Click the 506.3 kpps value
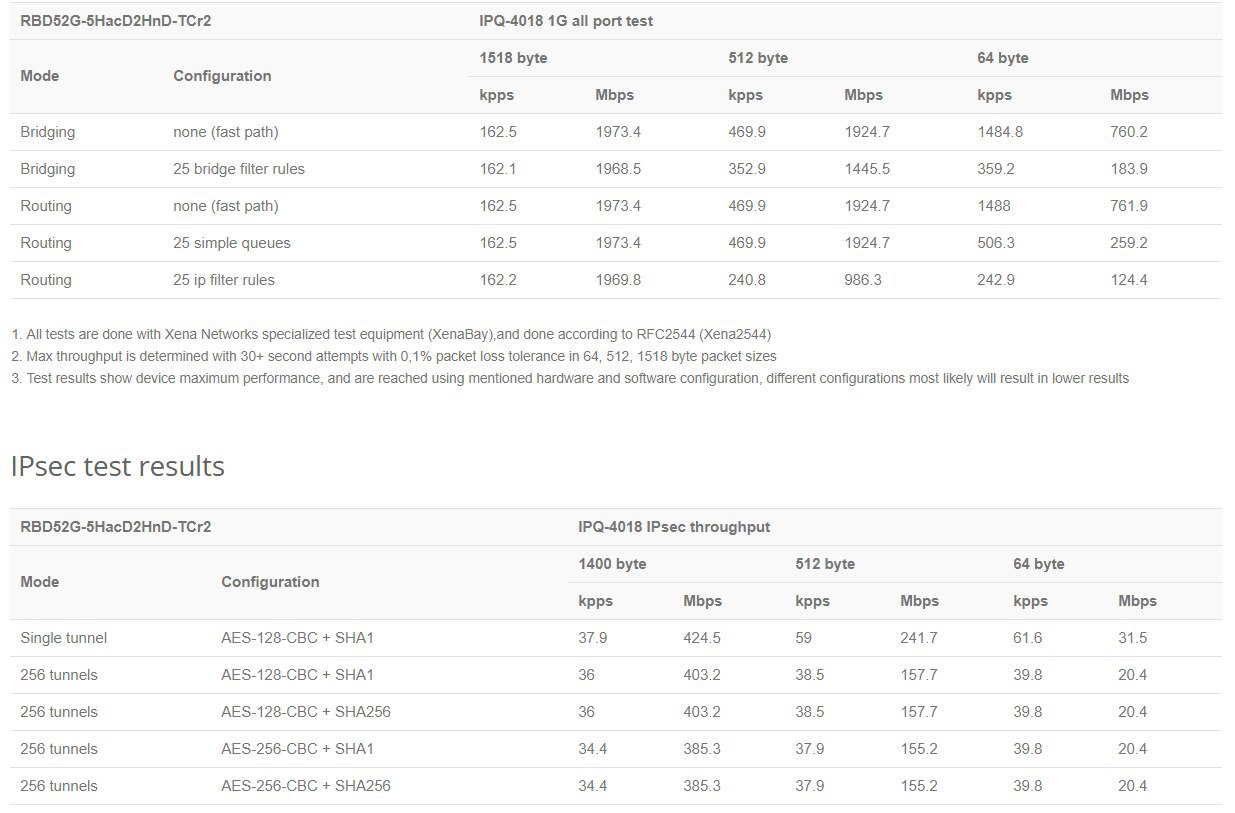The height and width of the screenshot is (813, 1235). click(x=996, y=243)
